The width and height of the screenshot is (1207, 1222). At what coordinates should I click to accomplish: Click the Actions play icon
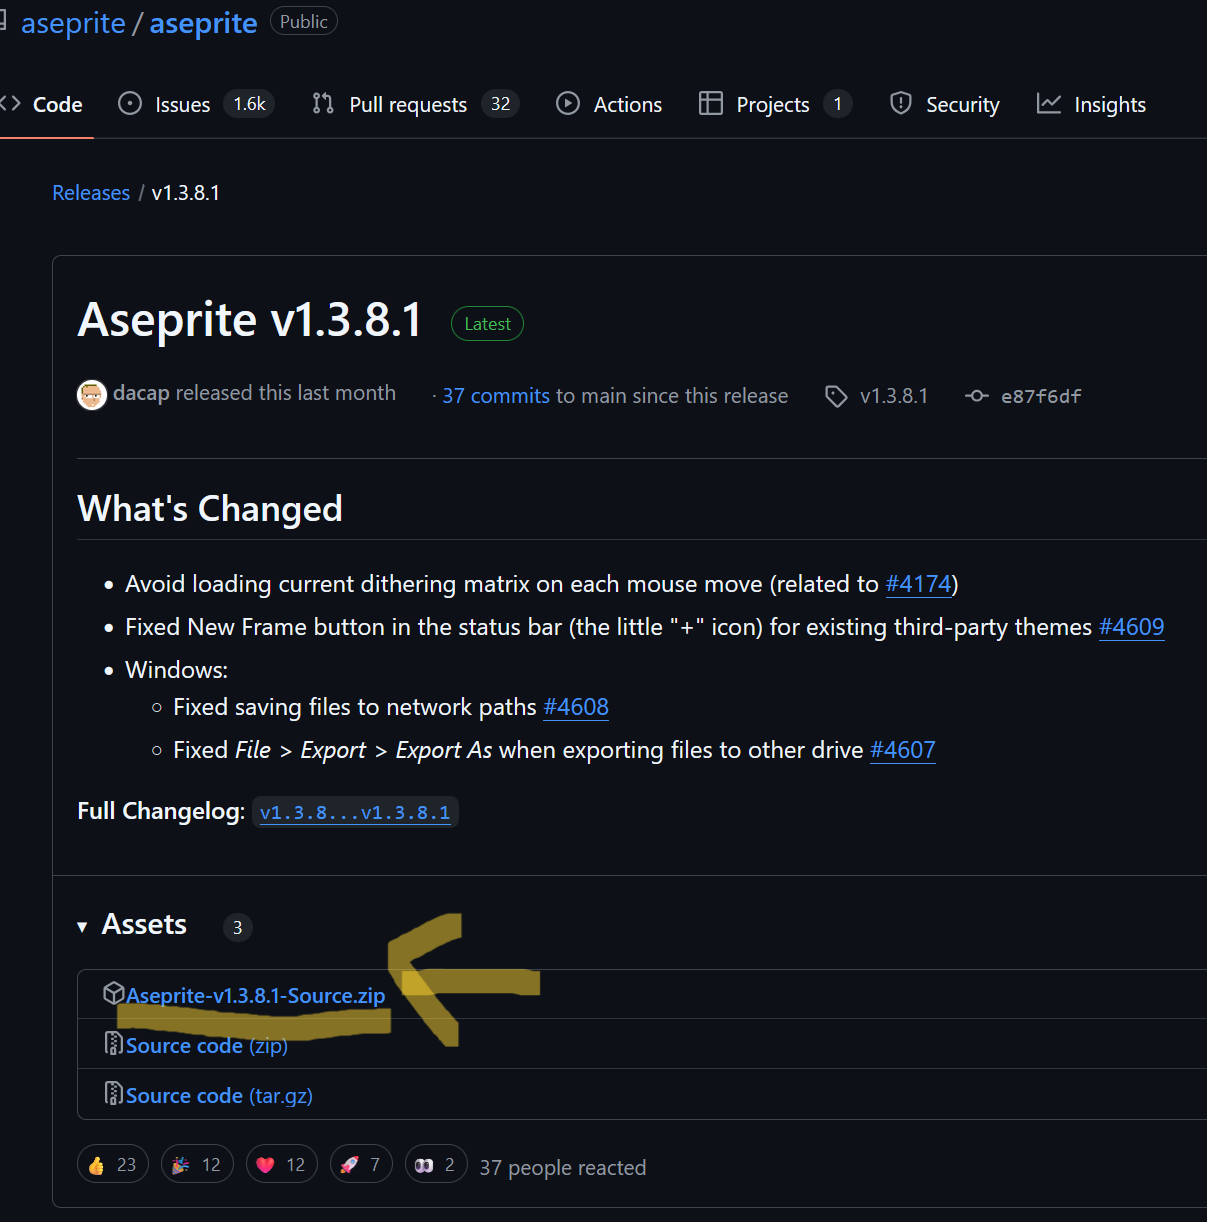(568, 103)
